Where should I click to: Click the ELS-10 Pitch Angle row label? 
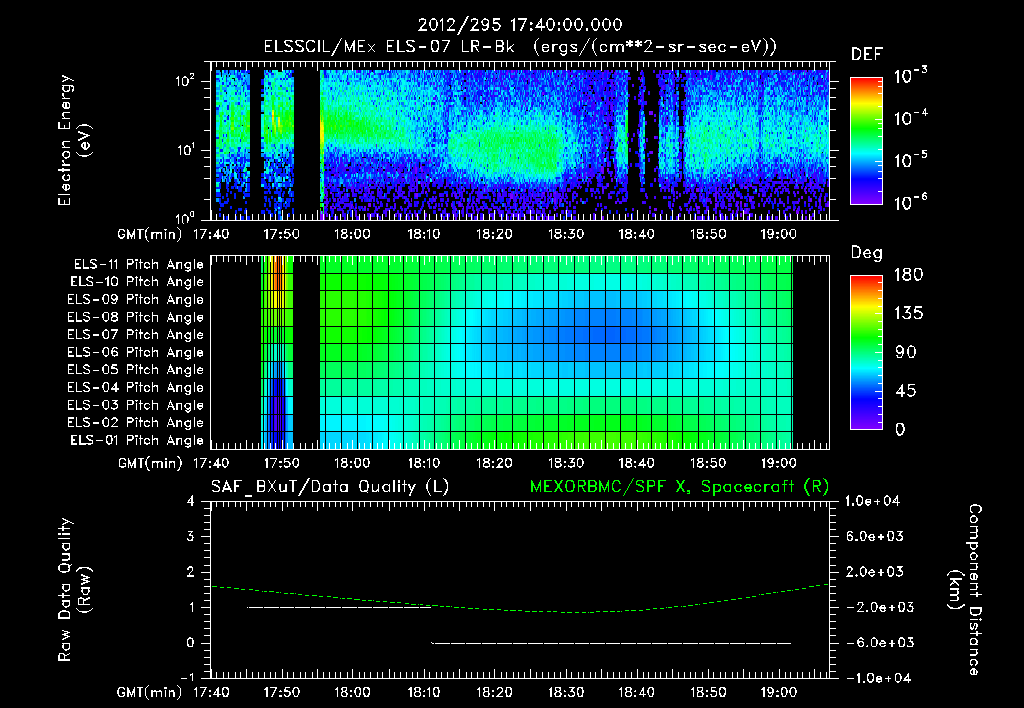tap(136, 282)
